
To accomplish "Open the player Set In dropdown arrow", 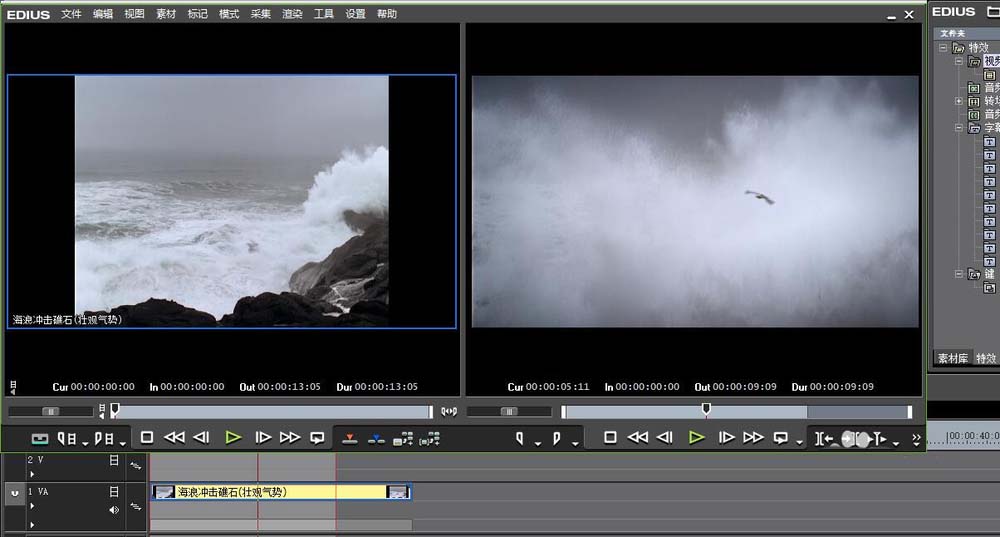I will pyautogui.click(x=85, y=443).
